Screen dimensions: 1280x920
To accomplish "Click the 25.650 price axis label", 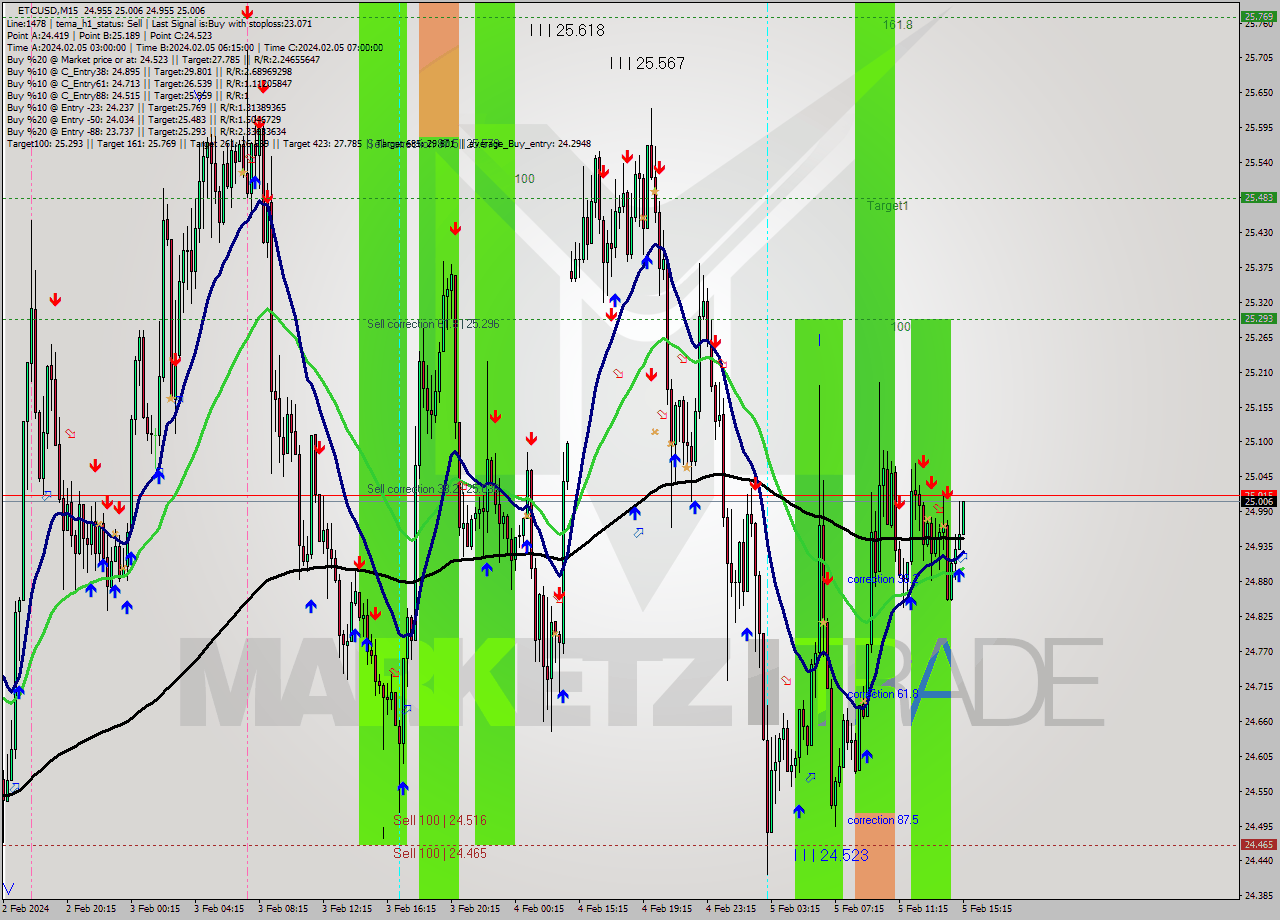I will pyautogui.click(x=1257, y=92).
